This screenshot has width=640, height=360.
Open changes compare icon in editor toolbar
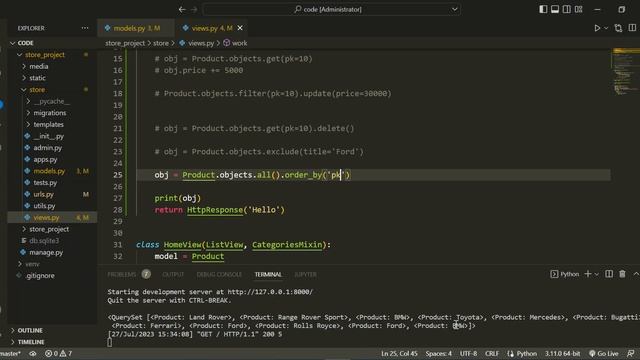coord(618,28)
